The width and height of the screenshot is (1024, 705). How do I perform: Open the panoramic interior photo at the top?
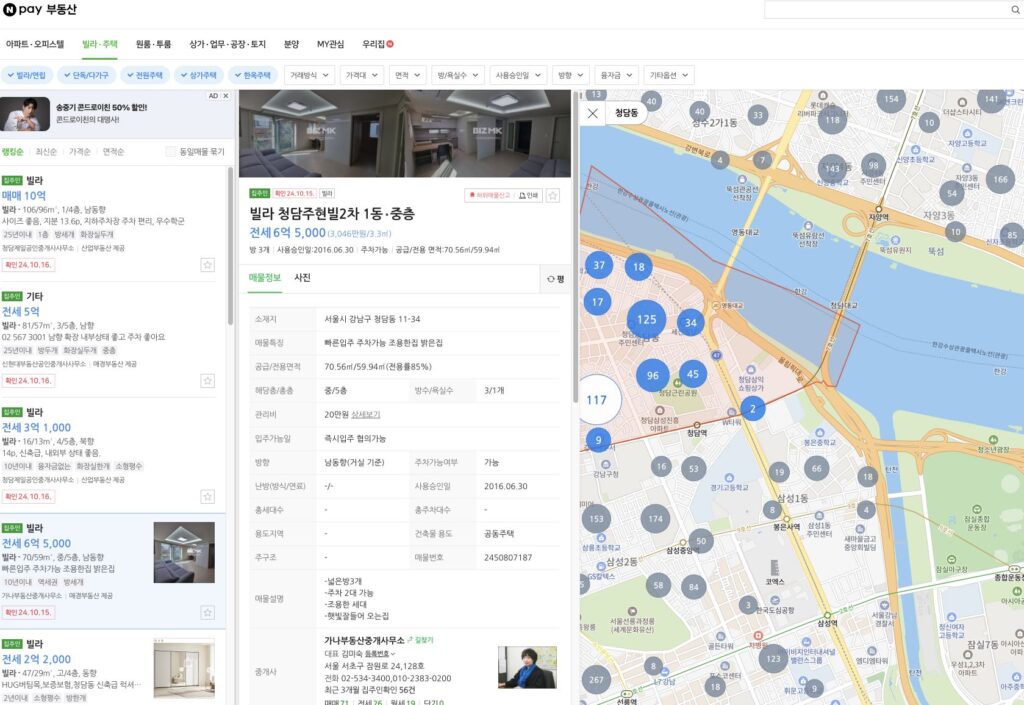point(405,133)
